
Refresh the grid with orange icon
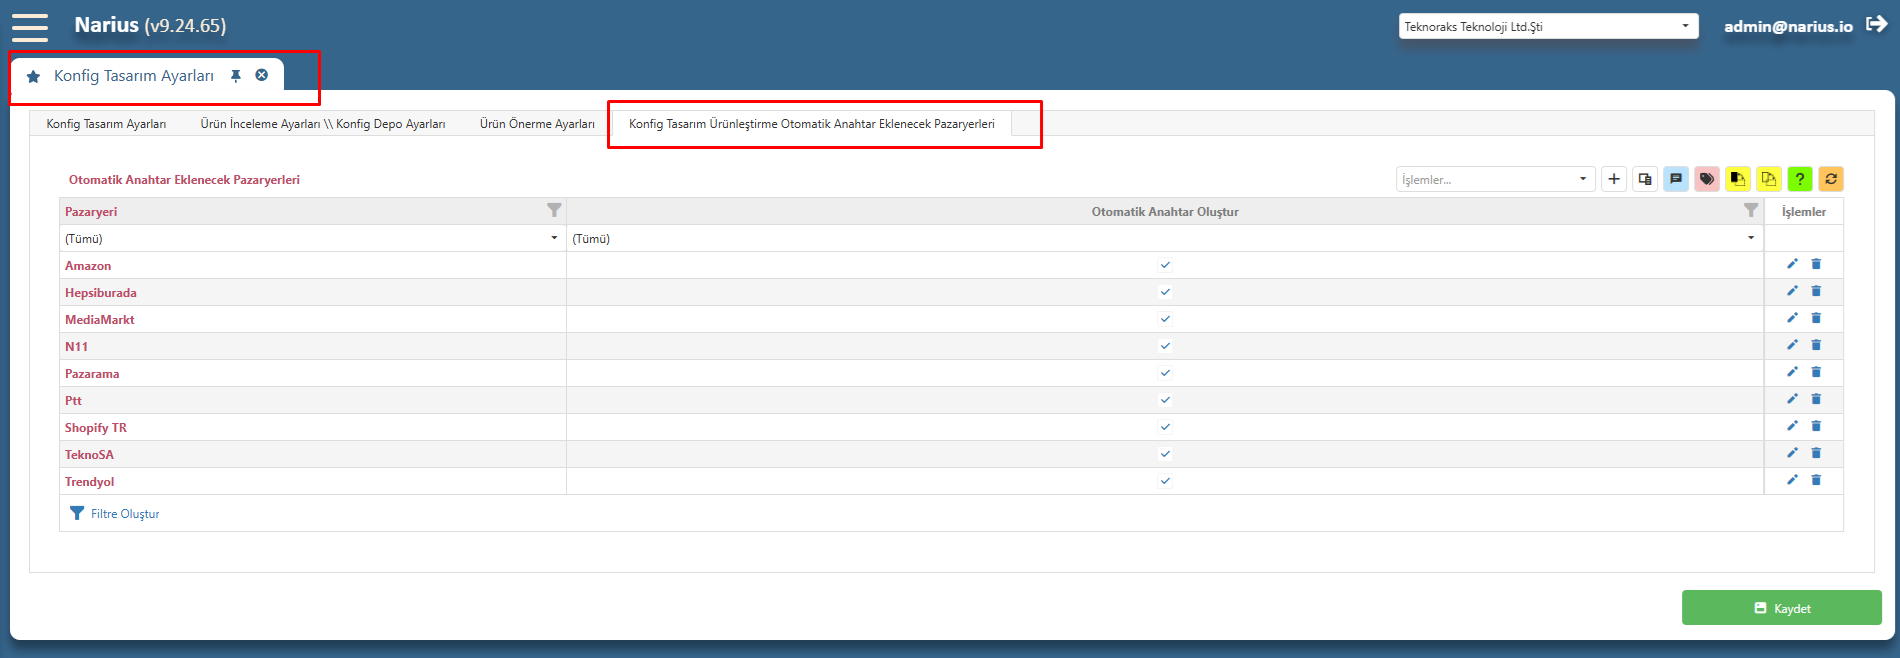[x=1831, y=179]
